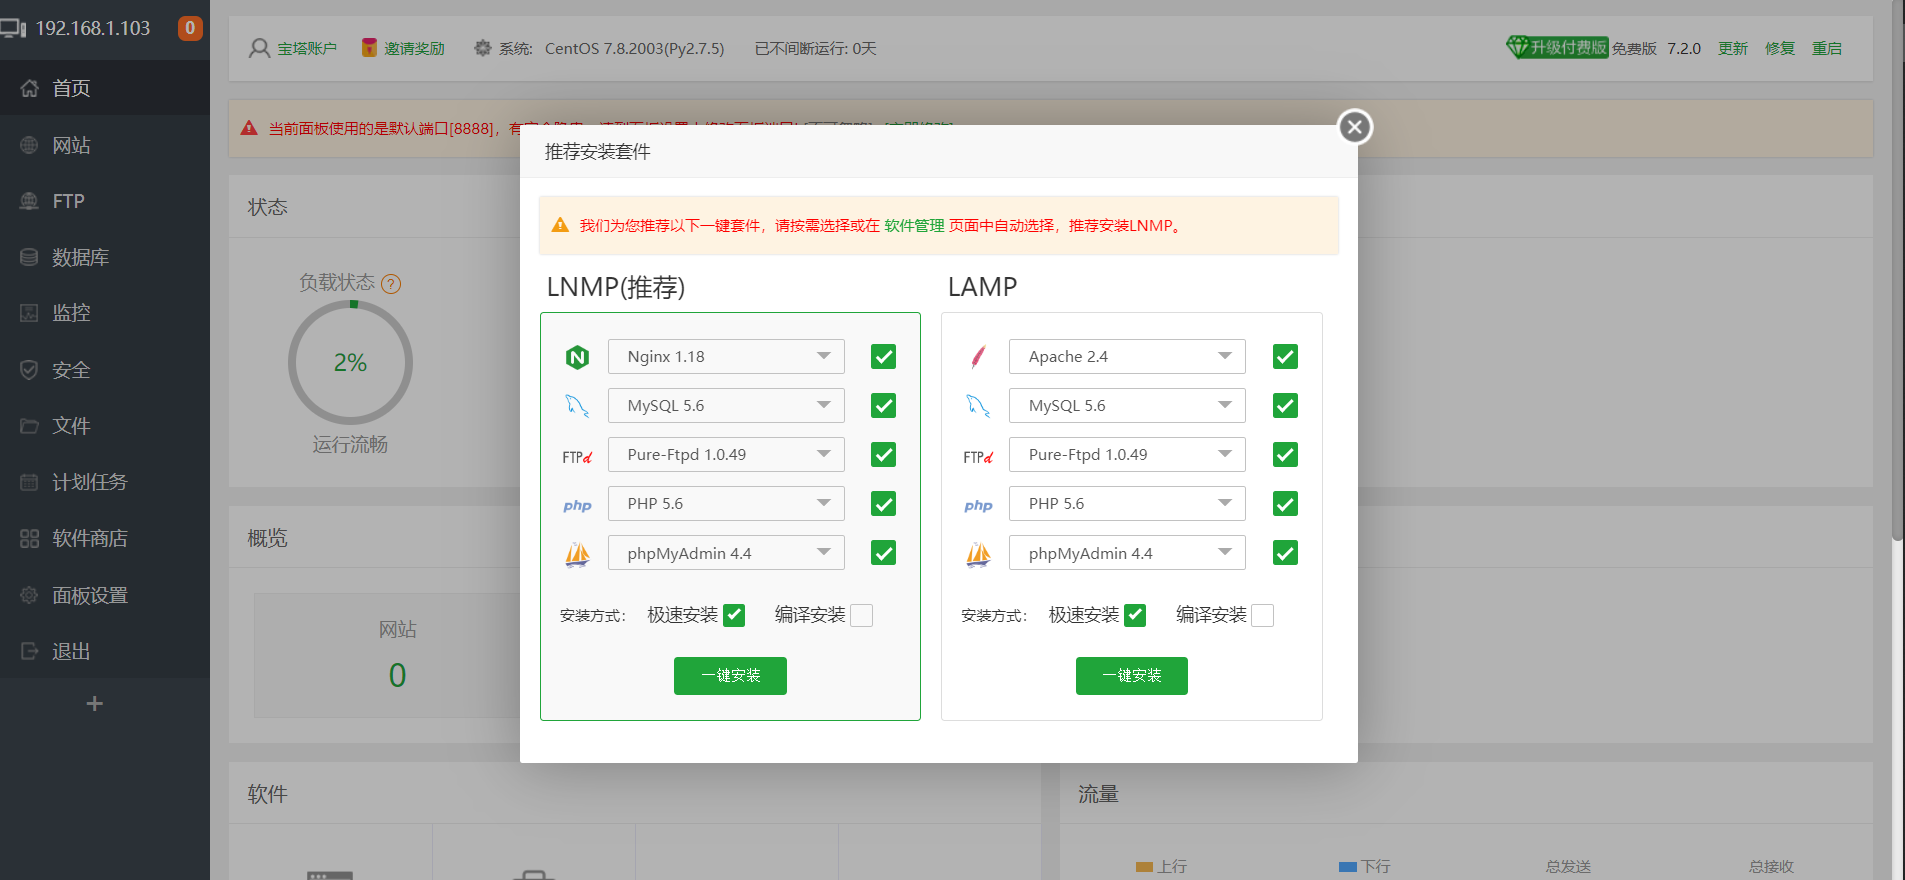Click 一键安装 button for LNMP

(x=730, y=676)
